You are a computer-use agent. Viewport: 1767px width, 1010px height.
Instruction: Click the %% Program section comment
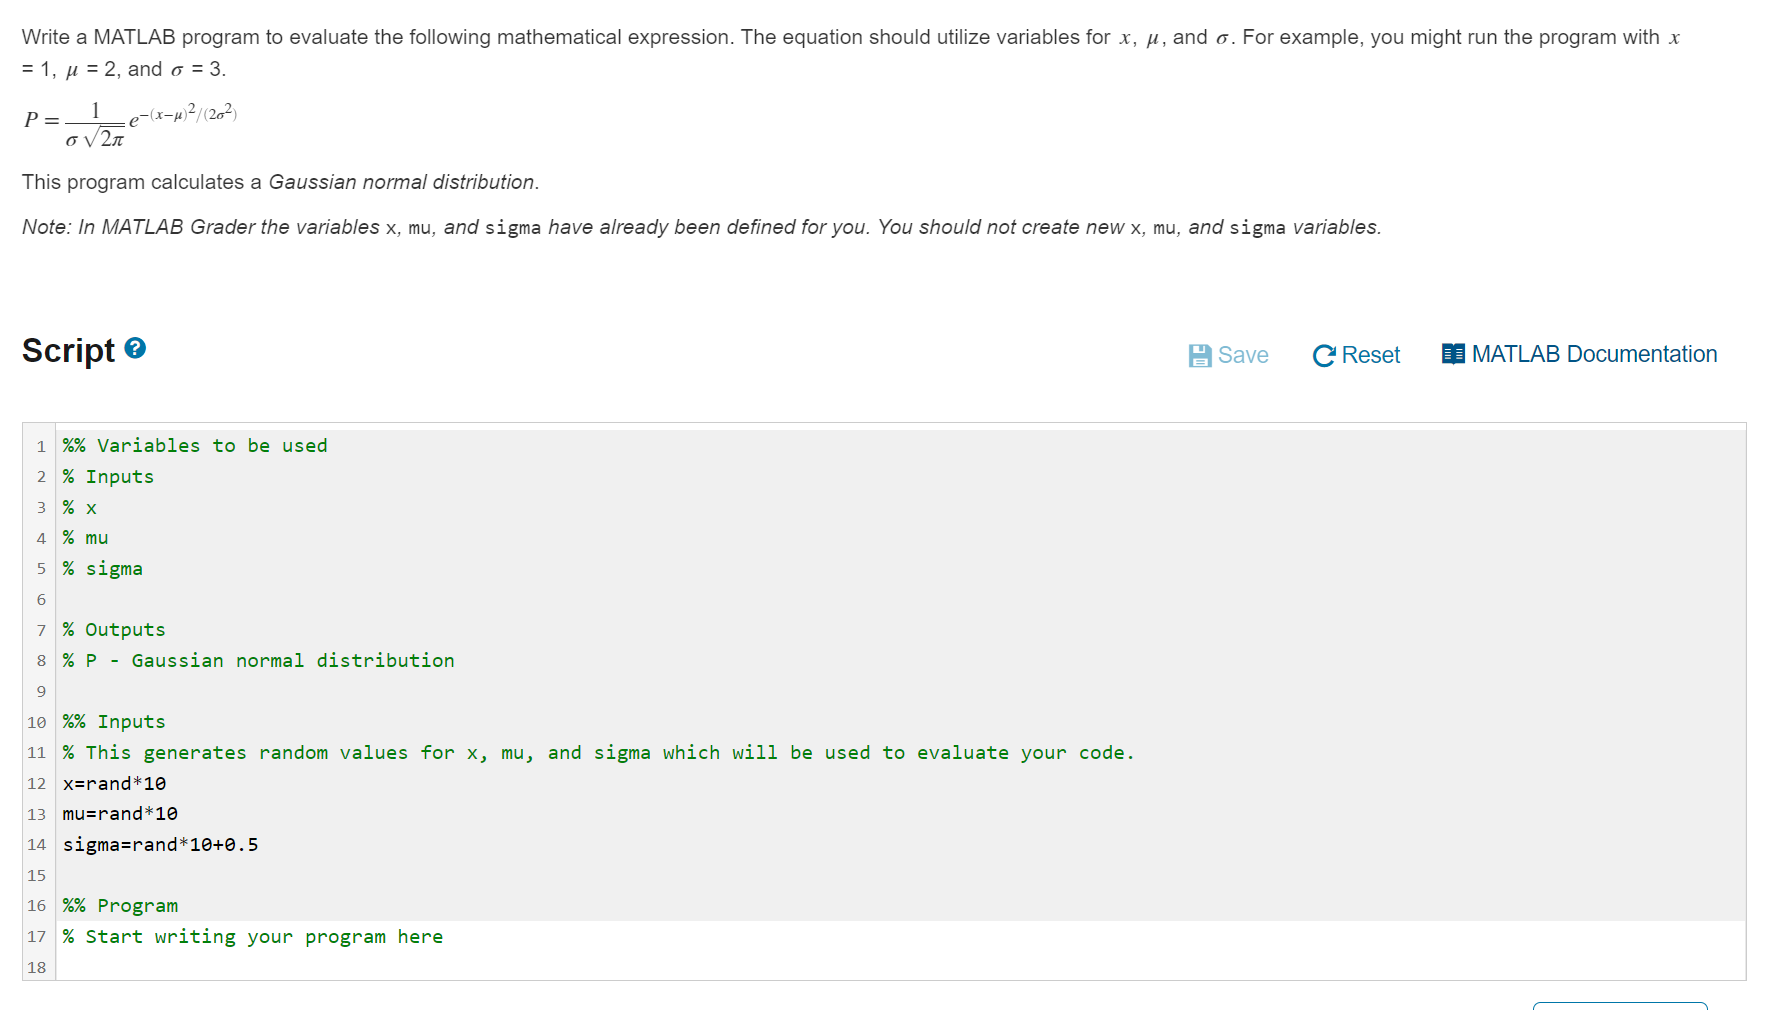pos(119,906)
